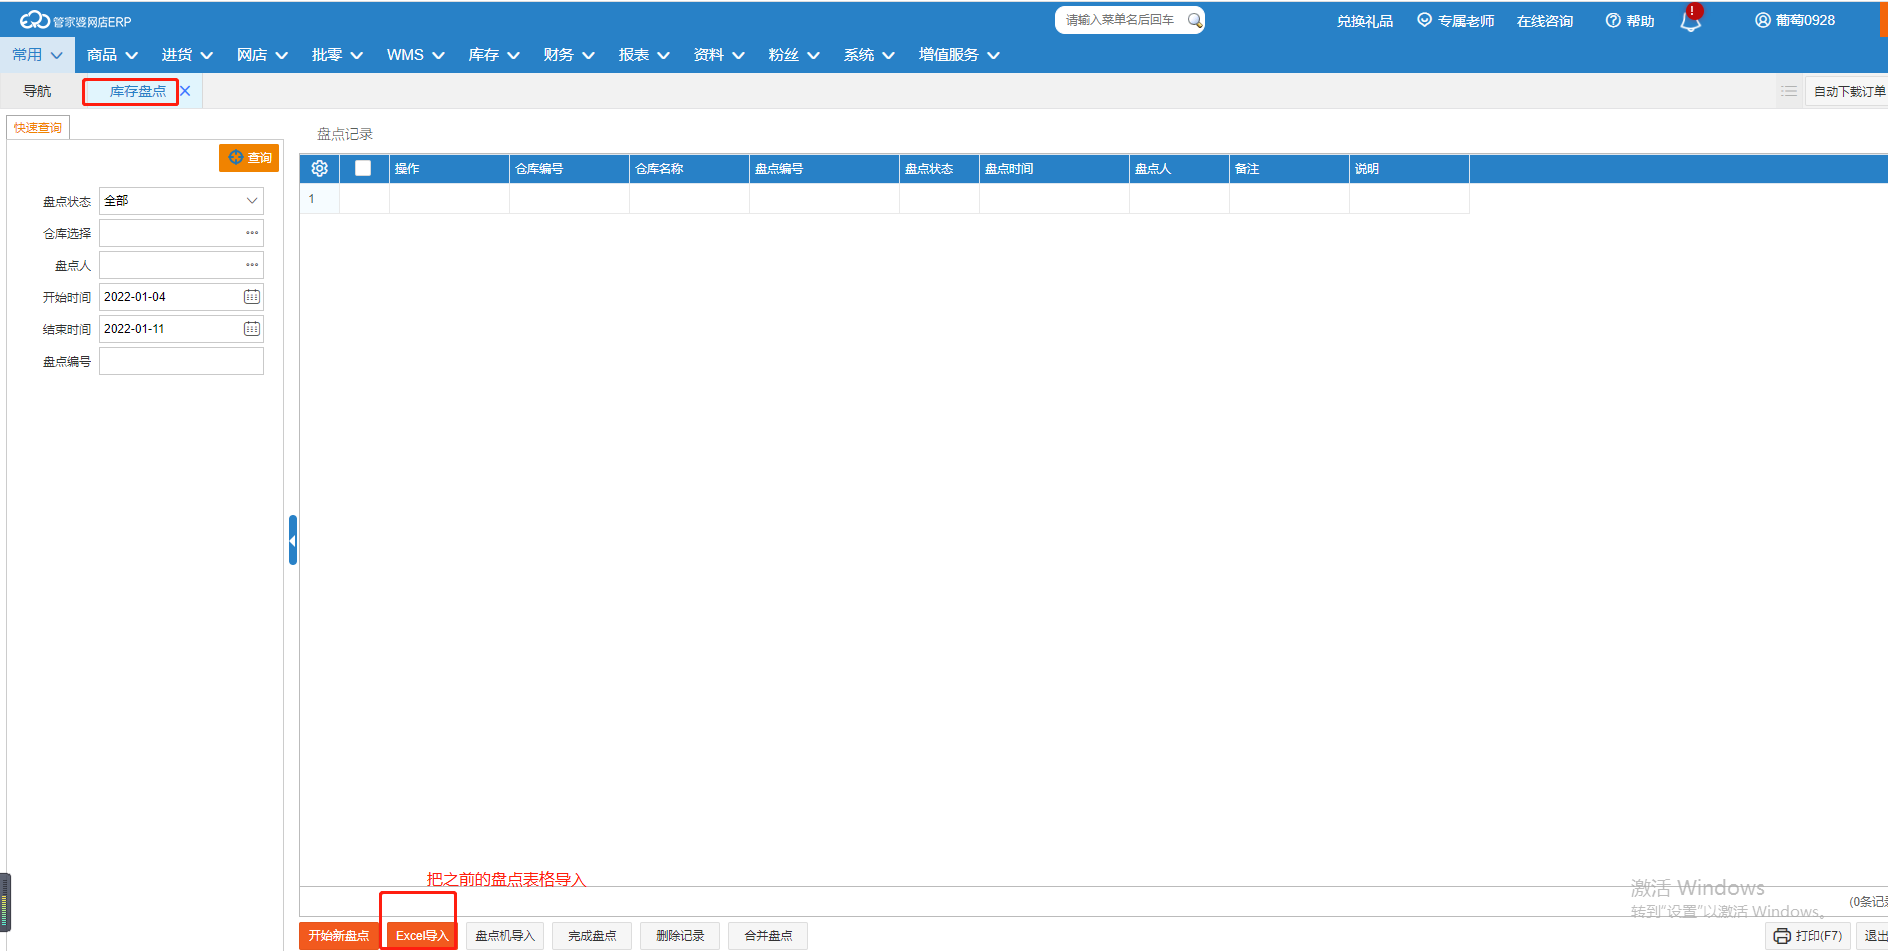Expand the 财务 menu

(x=569, y=55)
